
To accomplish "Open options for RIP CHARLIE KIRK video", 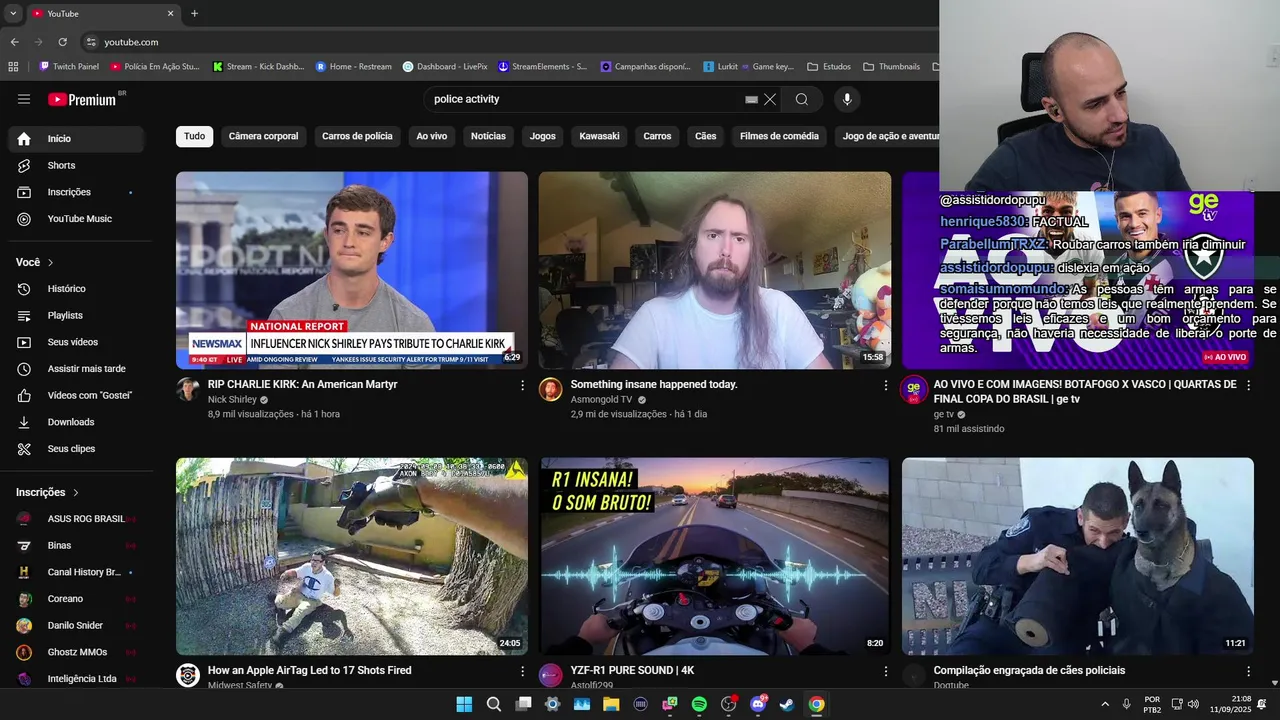I will click(522, 385).
